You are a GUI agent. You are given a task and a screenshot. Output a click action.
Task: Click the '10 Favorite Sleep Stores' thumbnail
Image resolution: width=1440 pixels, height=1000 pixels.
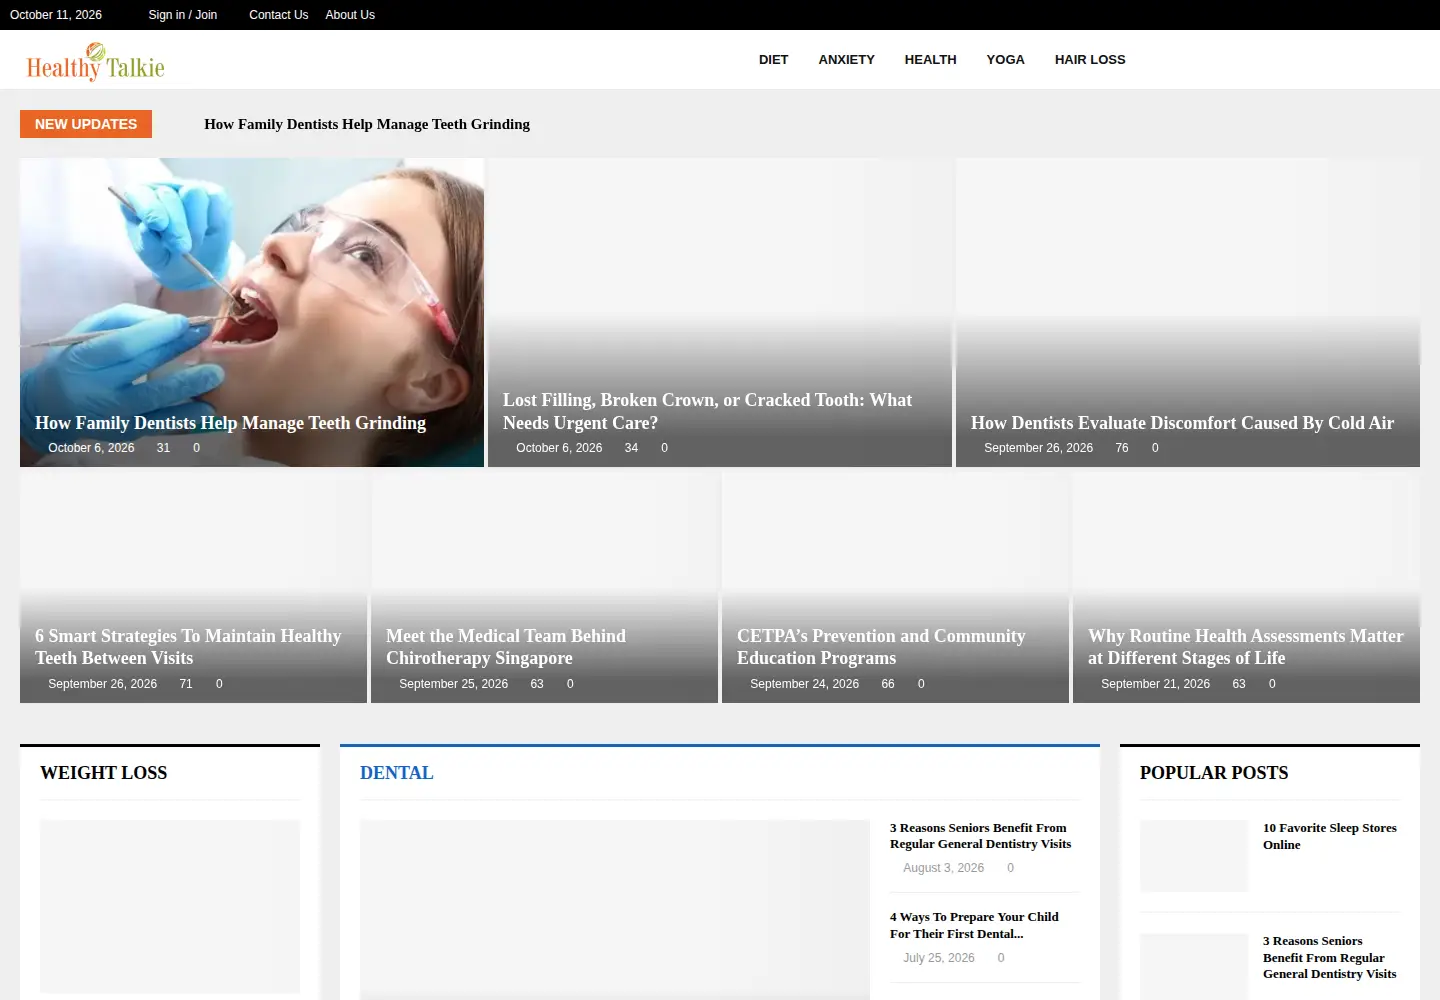[x=1194, y=856]
